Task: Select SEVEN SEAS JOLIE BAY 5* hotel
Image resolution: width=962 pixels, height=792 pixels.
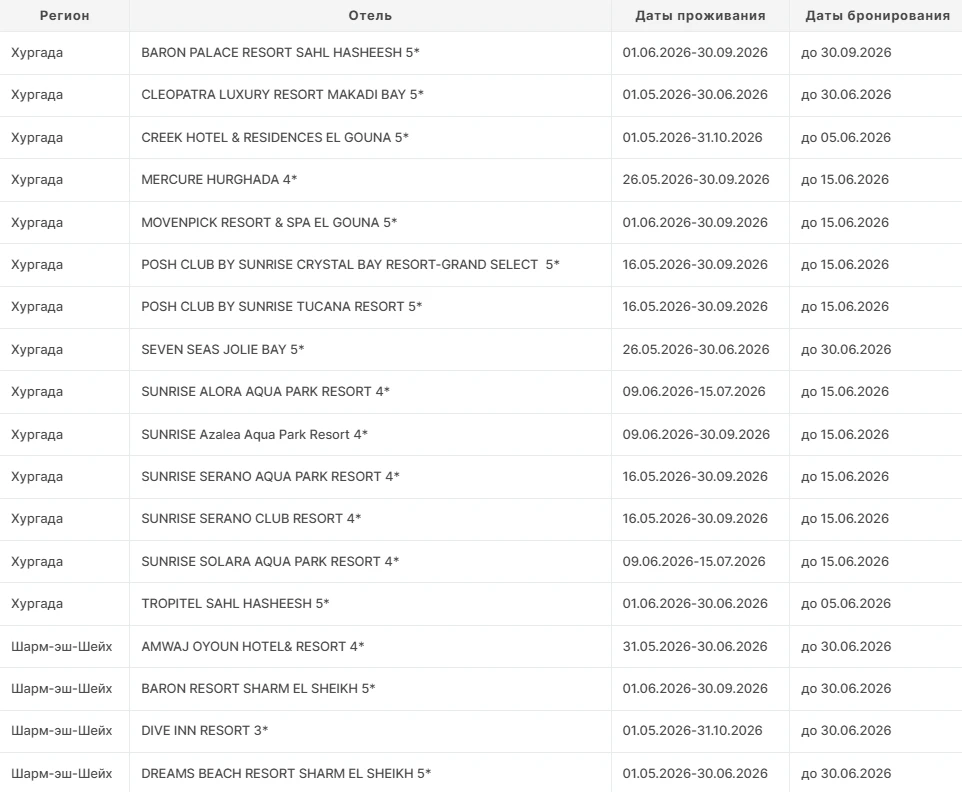Action: (223, 350)
